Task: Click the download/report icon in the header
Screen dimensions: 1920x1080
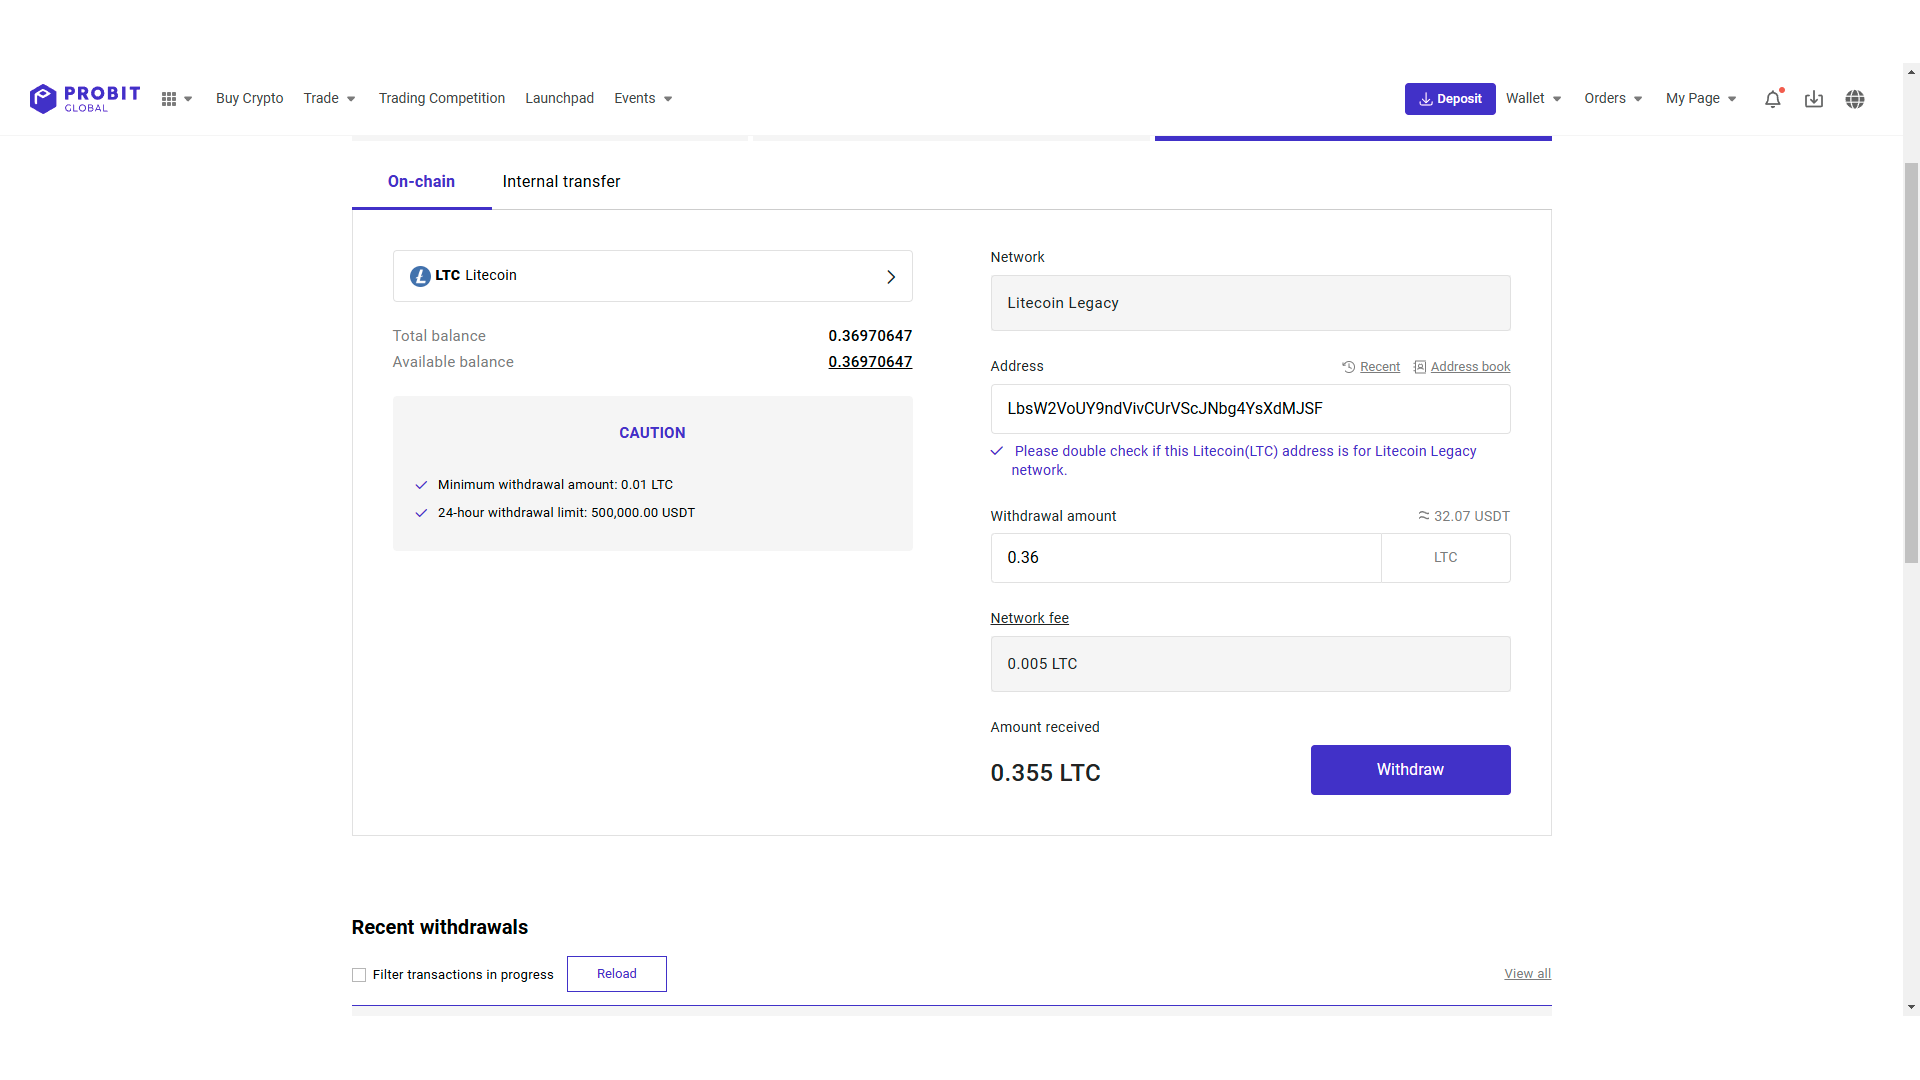Action: 1814,99
